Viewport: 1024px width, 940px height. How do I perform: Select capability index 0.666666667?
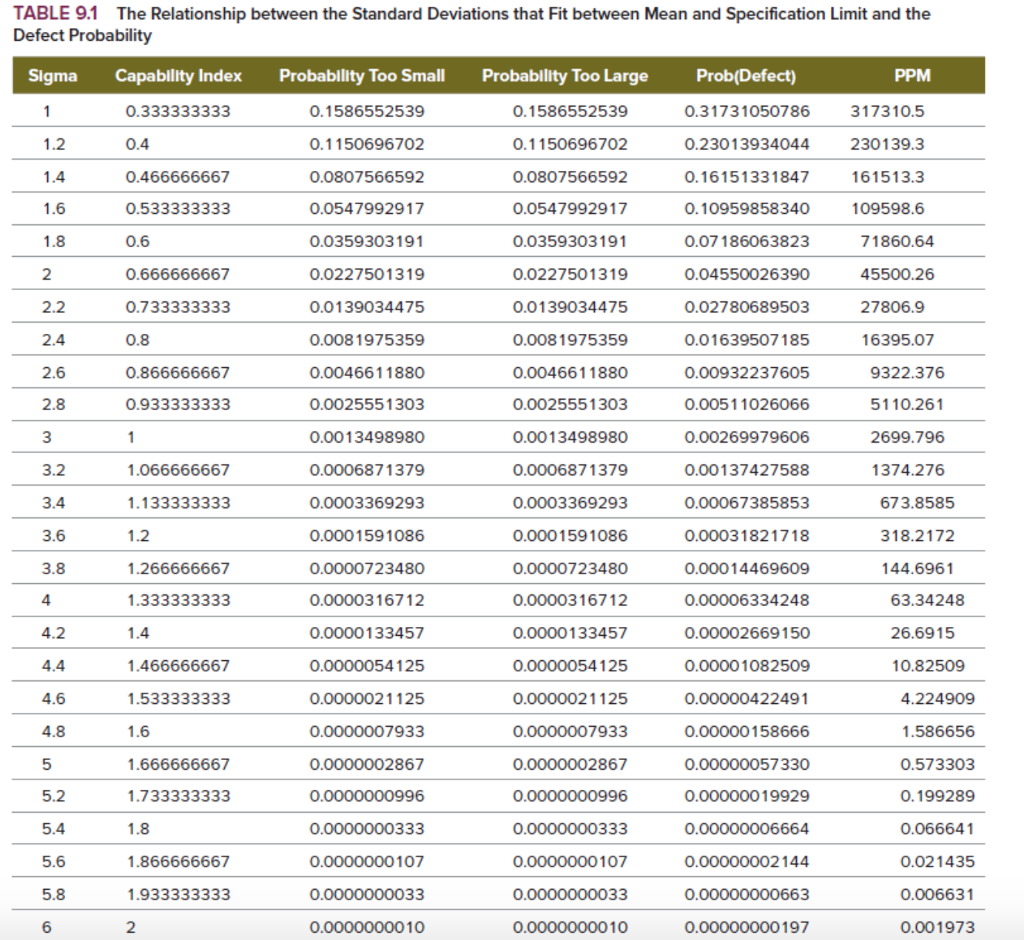178,274
